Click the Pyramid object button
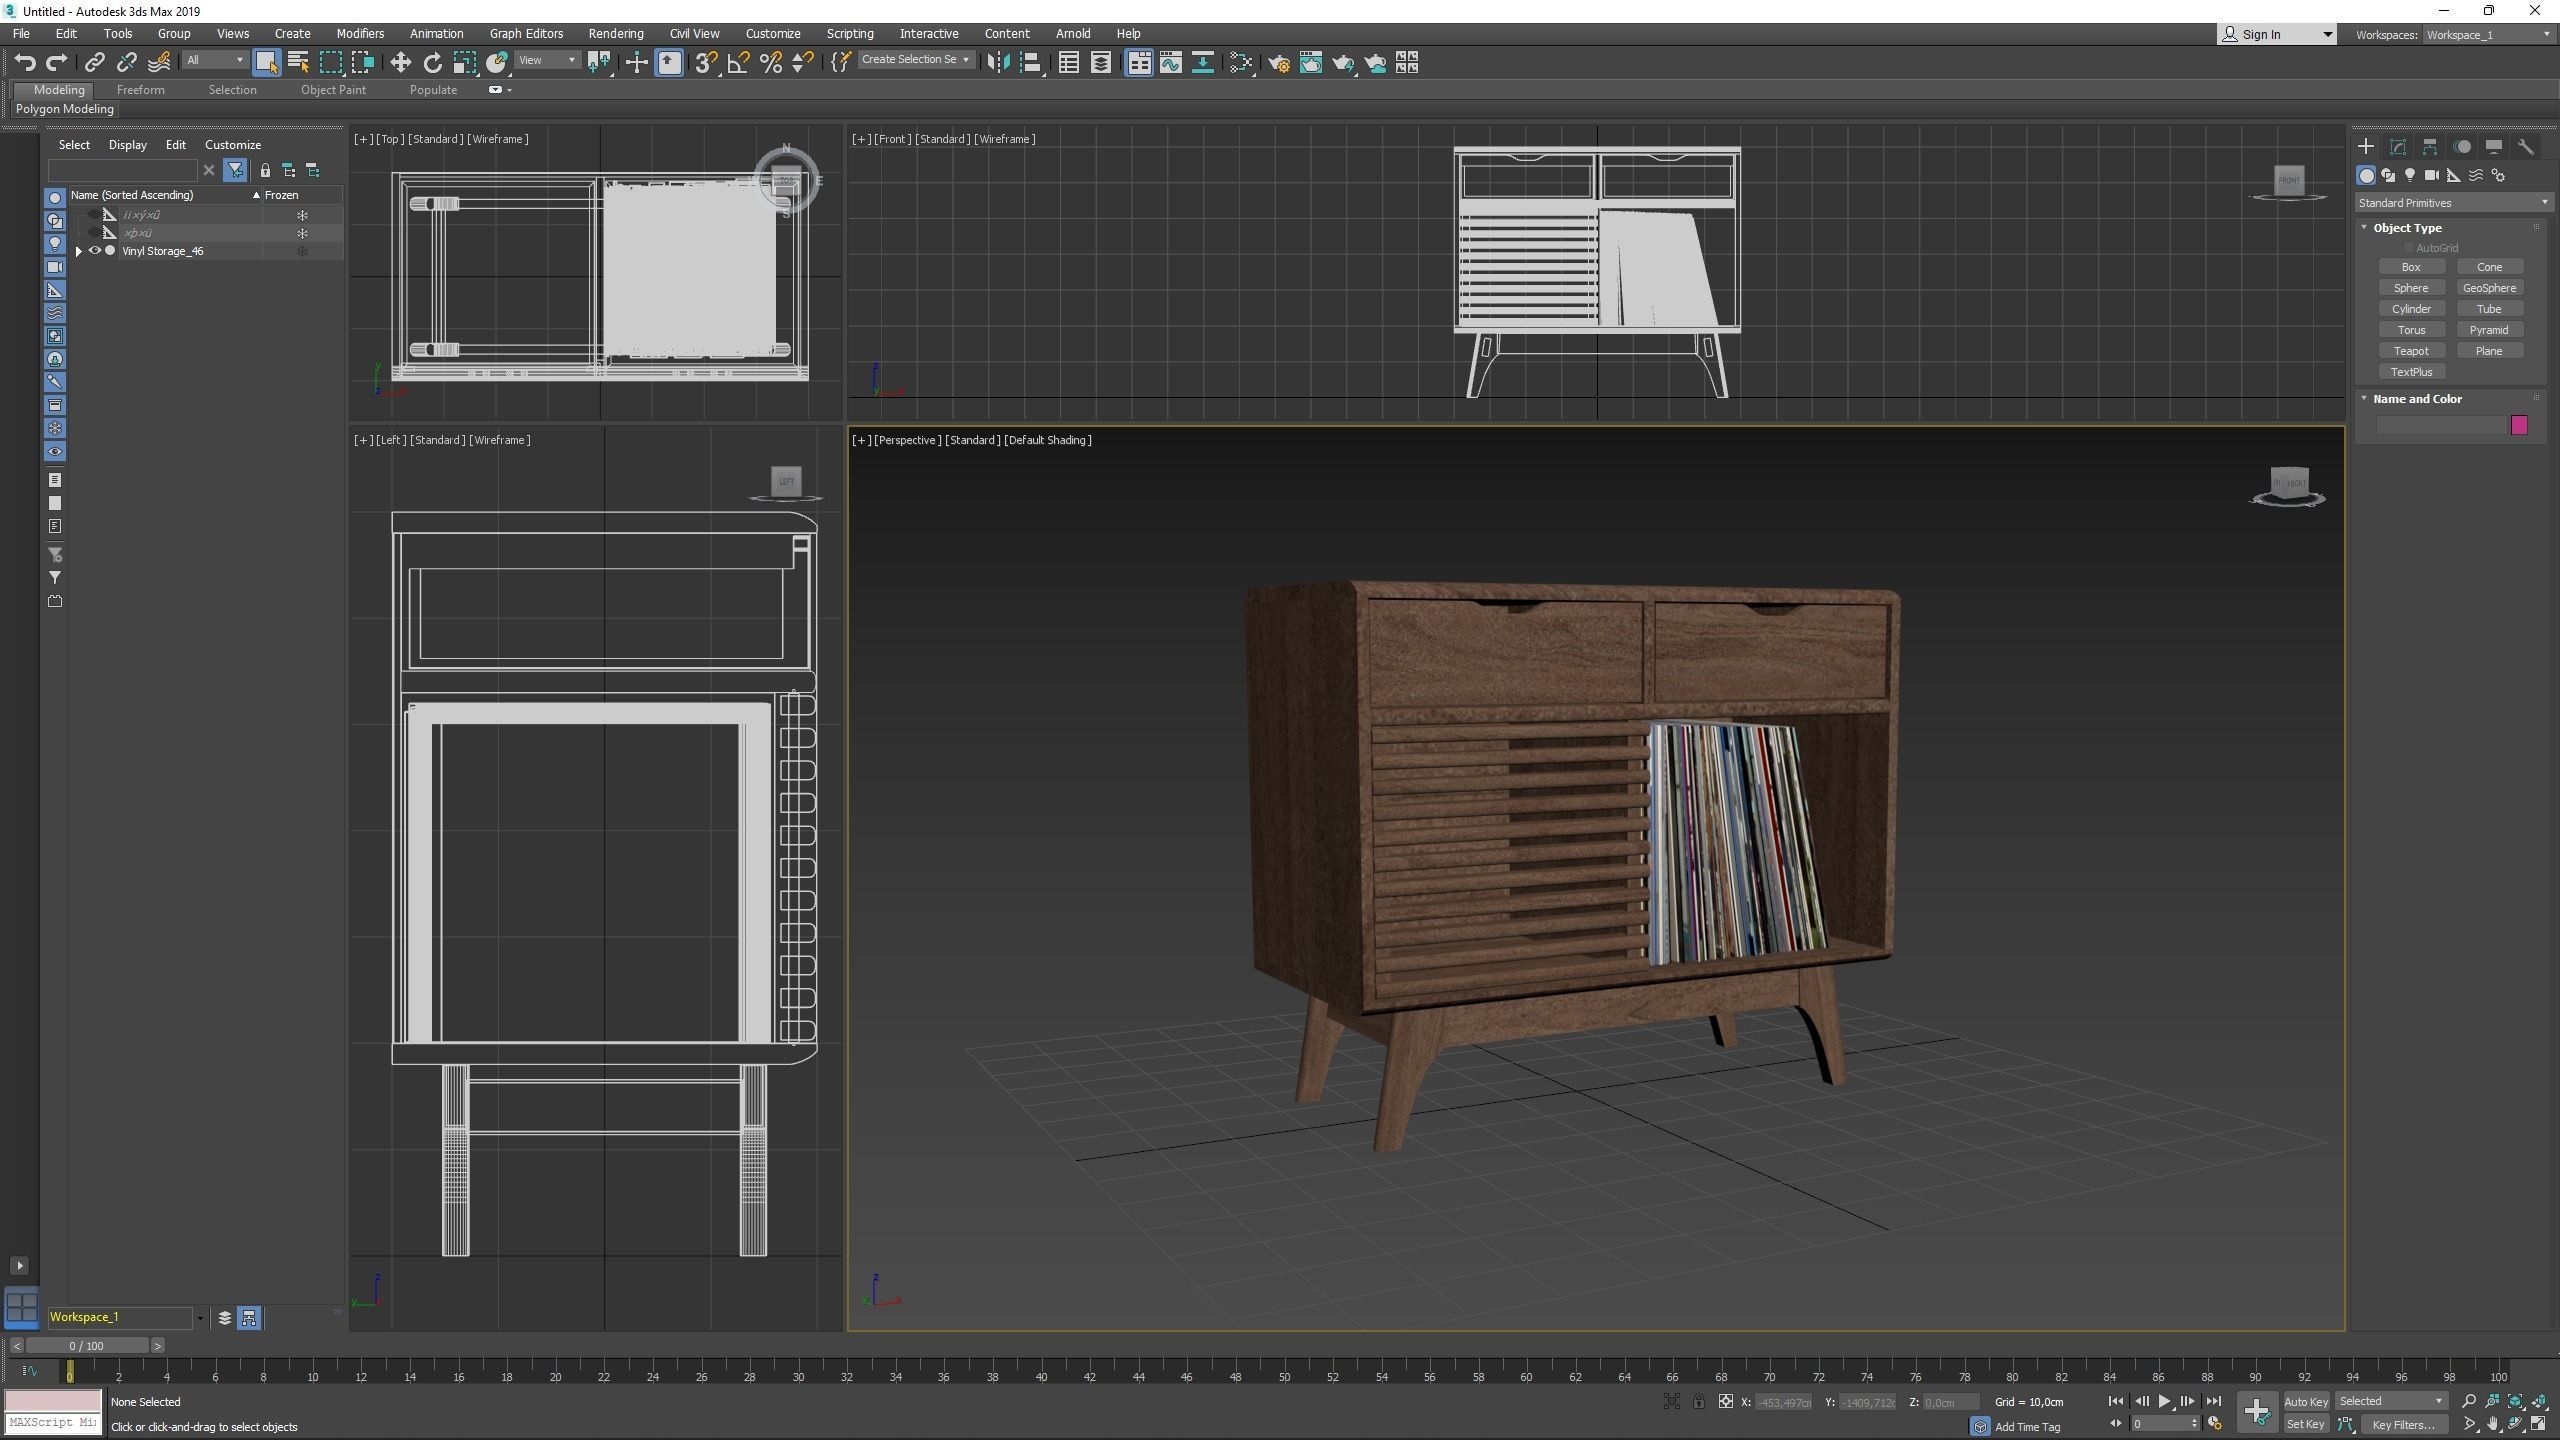2560x1440 pixels. 2489,330
